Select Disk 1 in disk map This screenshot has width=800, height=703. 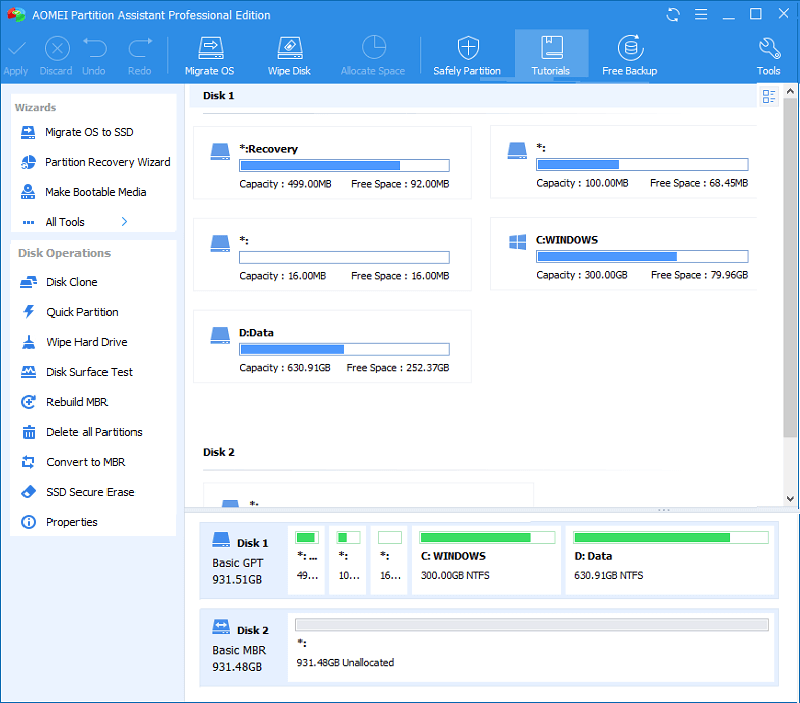click(243, 561)
